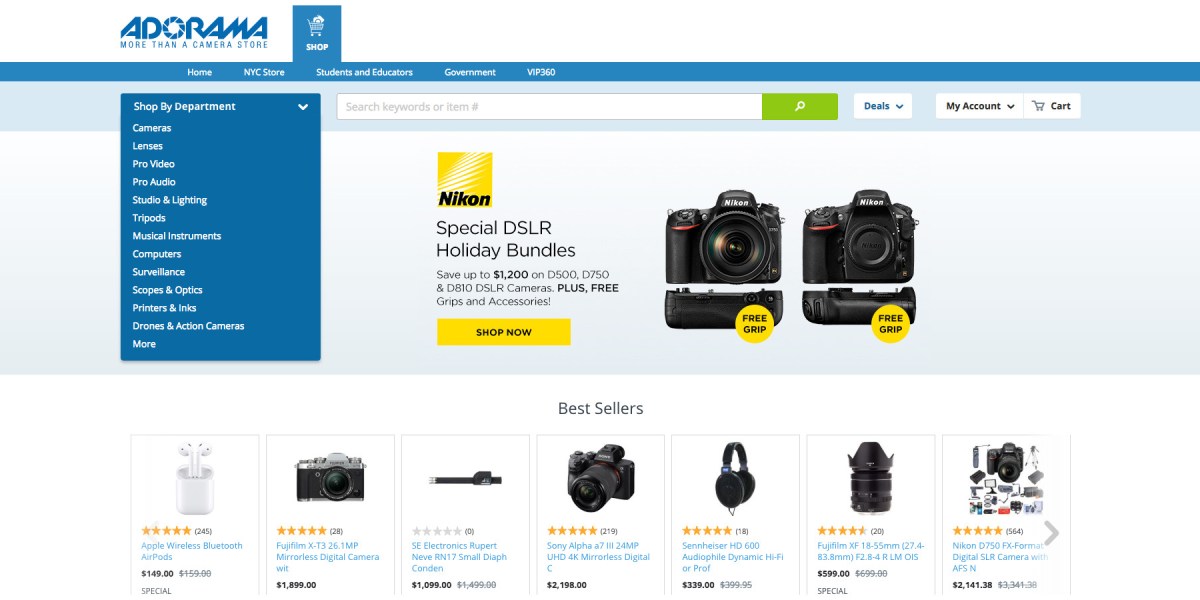Click the carousel next arrow in Best Sellers

(x=1051, y=533)
